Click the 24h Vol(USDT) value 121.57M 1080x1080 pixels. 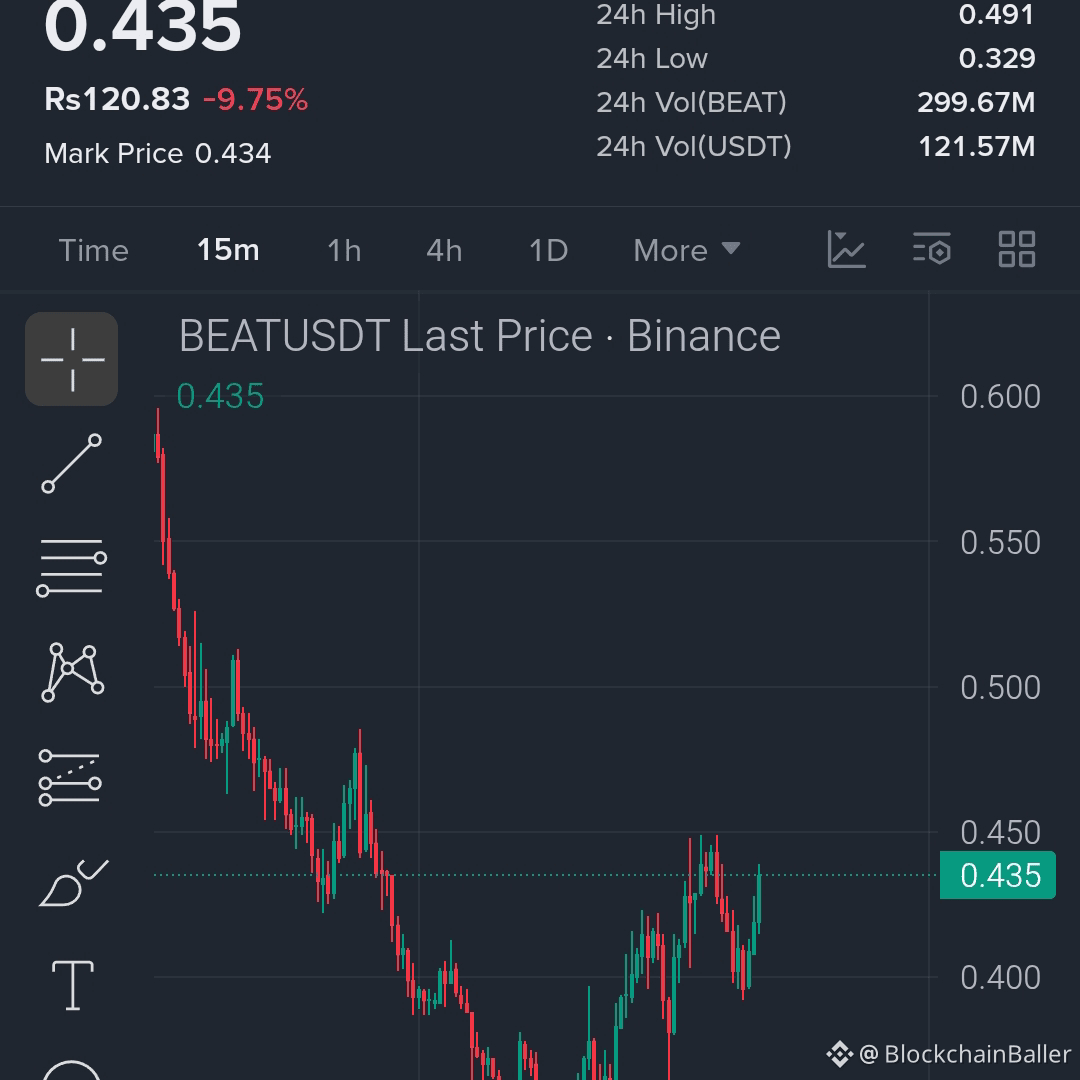coord(977,146)
